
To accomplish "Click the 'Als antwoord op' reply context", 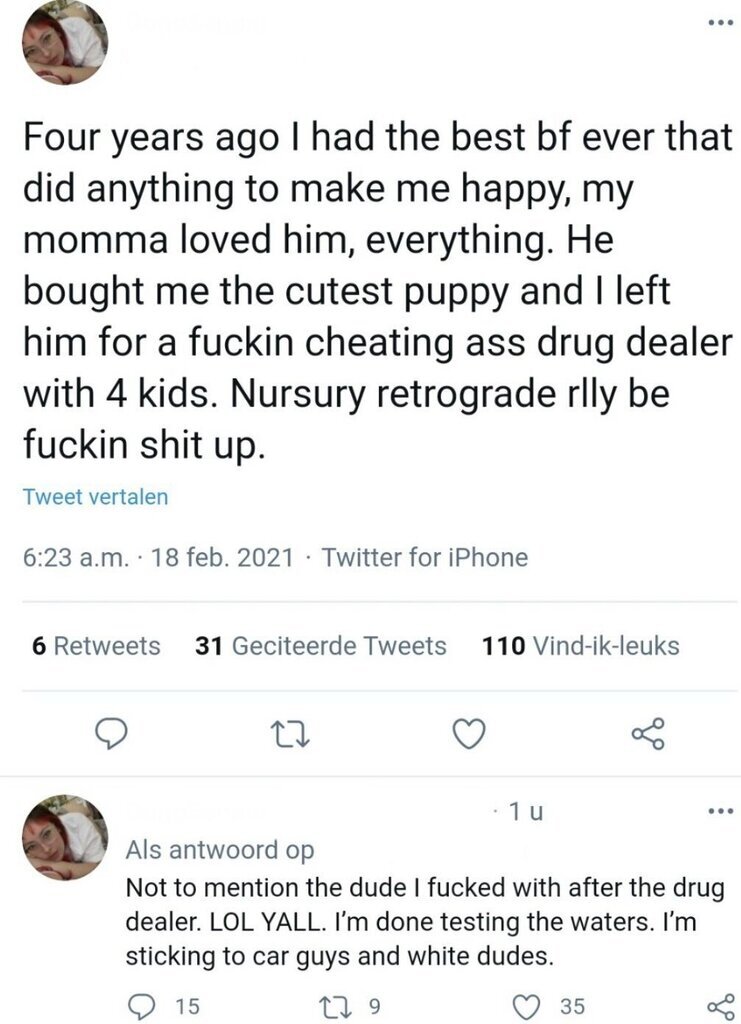I will 219,850.
